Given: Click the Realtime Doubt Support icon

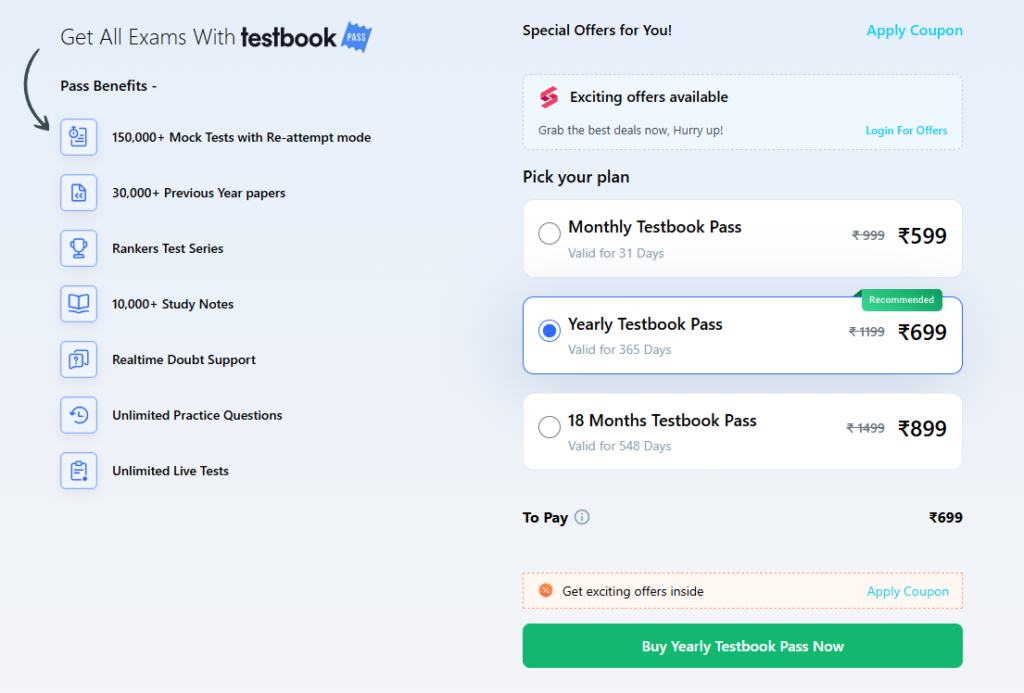Looking at the screenshot, I should (78, 359).
